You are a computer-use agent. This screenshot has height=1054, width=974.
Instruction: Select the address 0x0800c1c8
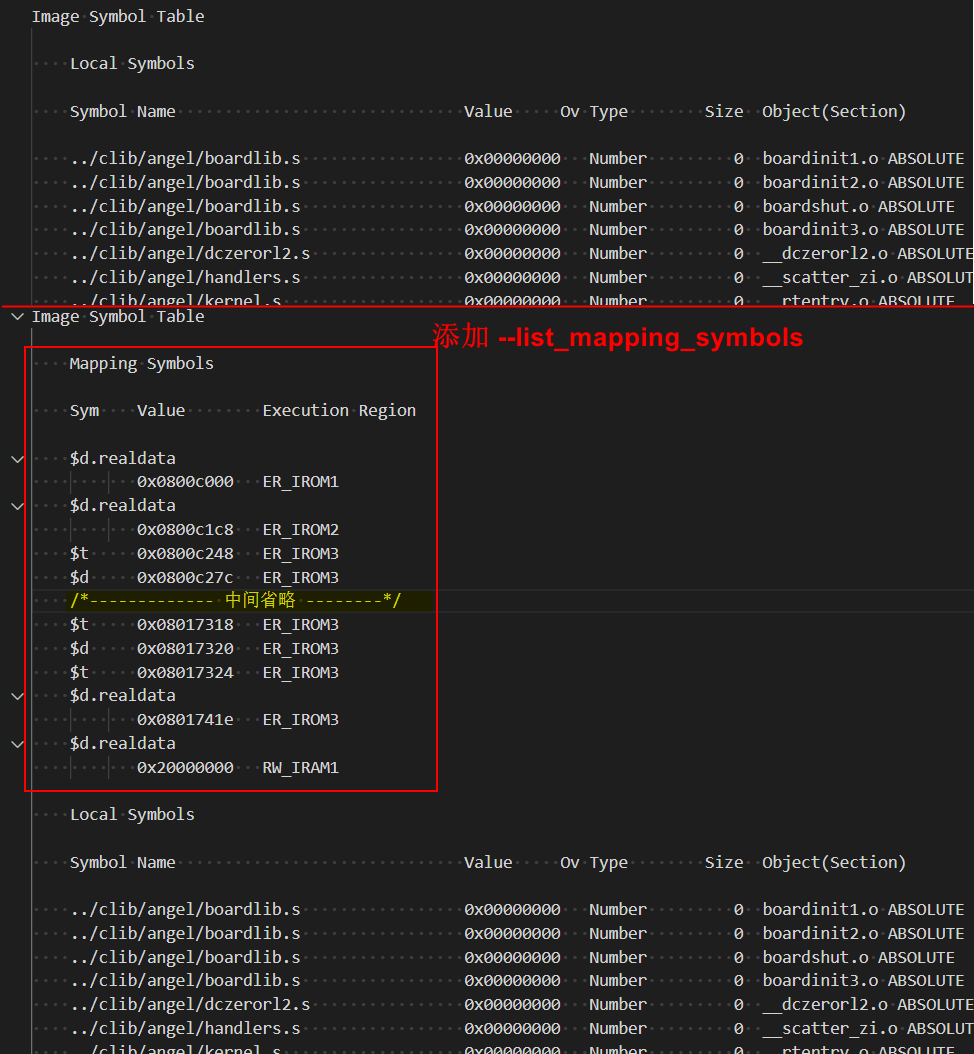pyautogui.click(x=186, y=530)
